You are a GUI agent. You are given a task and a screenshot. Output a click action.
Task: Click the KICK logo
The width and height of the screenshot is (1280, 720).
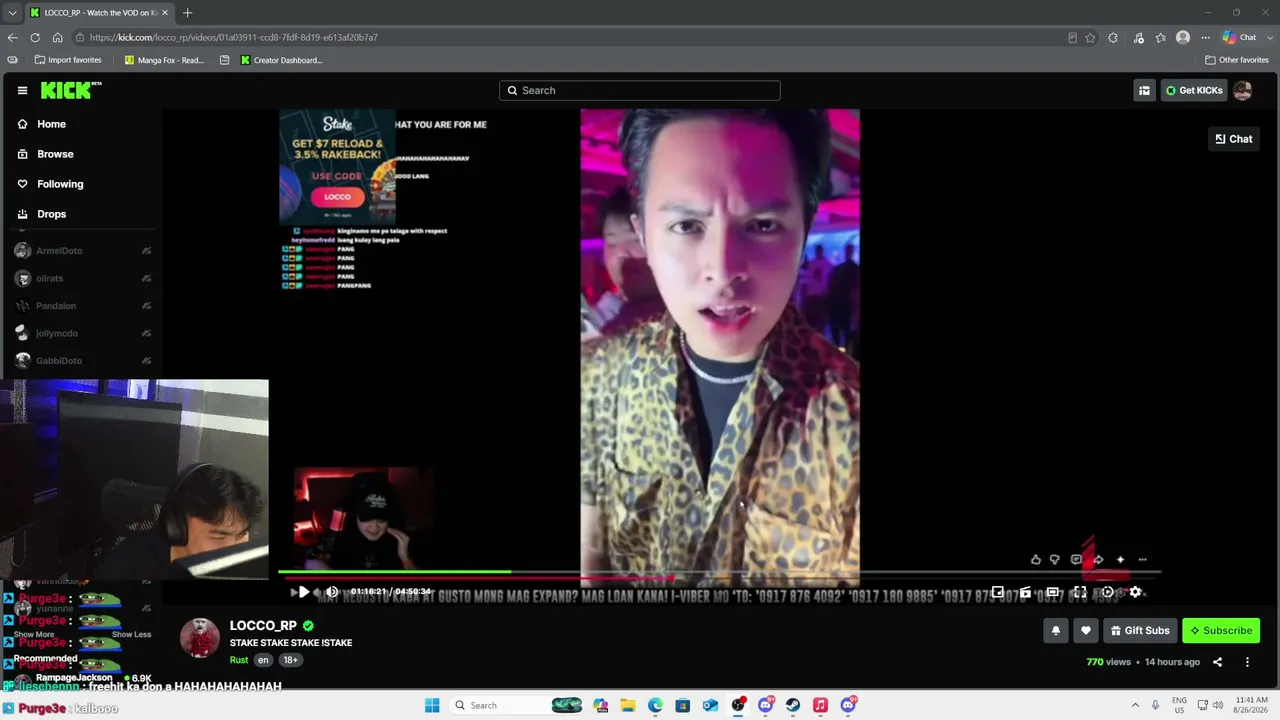[70, 90]
